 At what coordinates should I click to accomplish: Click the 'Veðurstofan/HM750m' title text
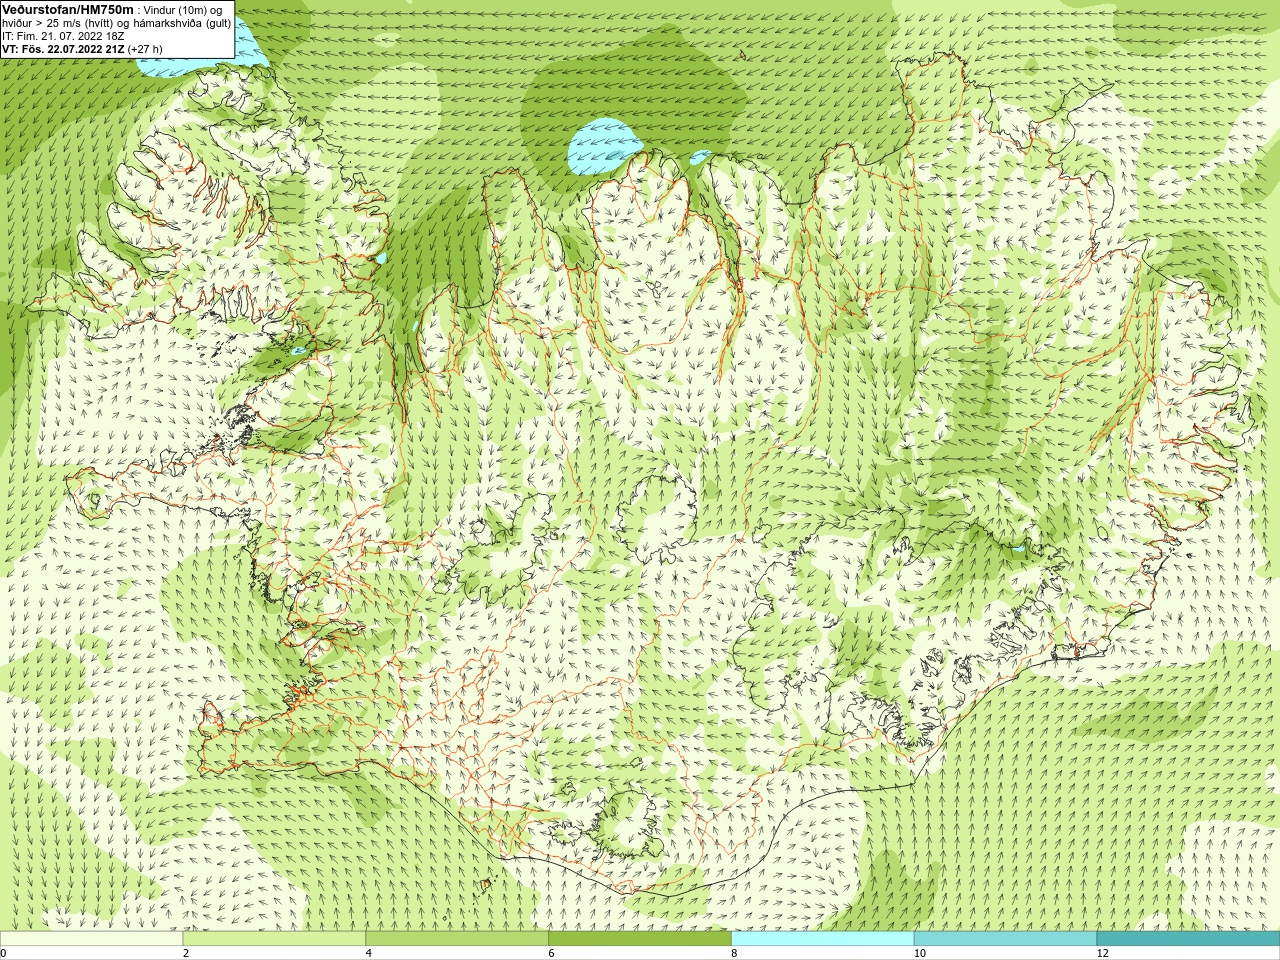(68, 9)
